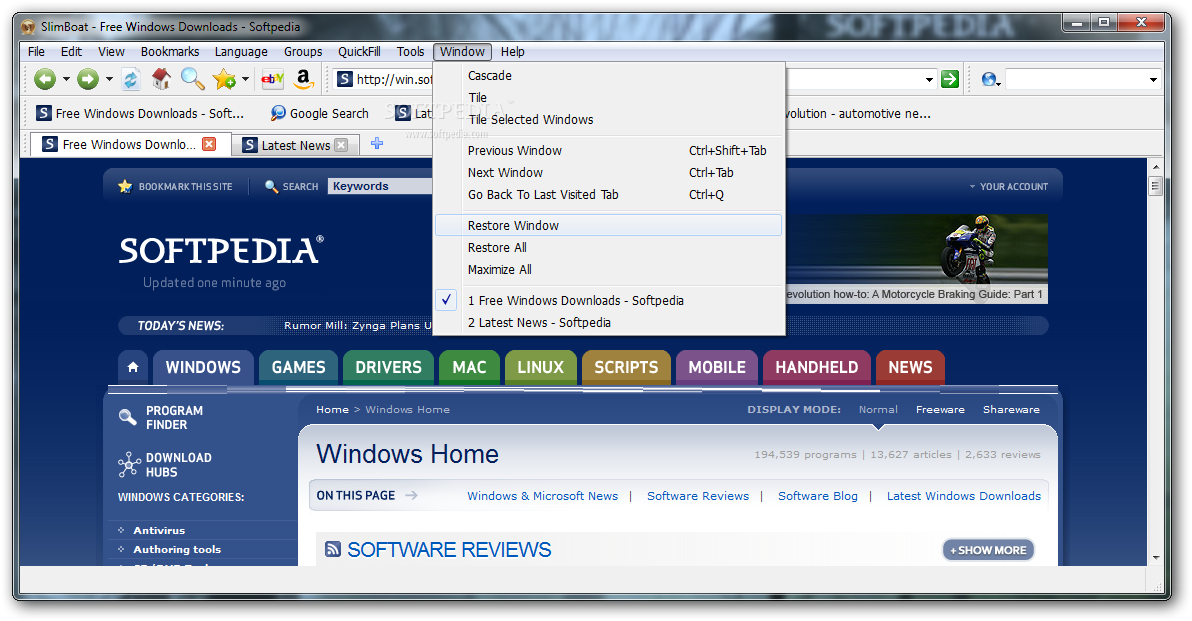Expand the Your Account dropdown

point(1009,186)
